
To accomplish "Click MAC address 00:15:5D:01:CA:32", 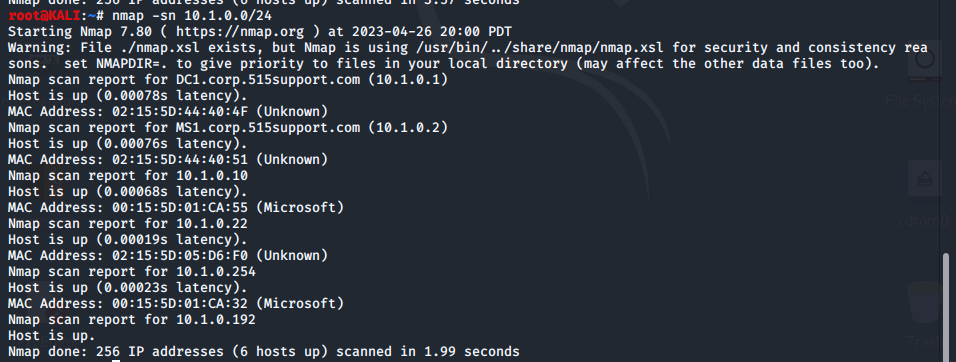I will [180, 303].
